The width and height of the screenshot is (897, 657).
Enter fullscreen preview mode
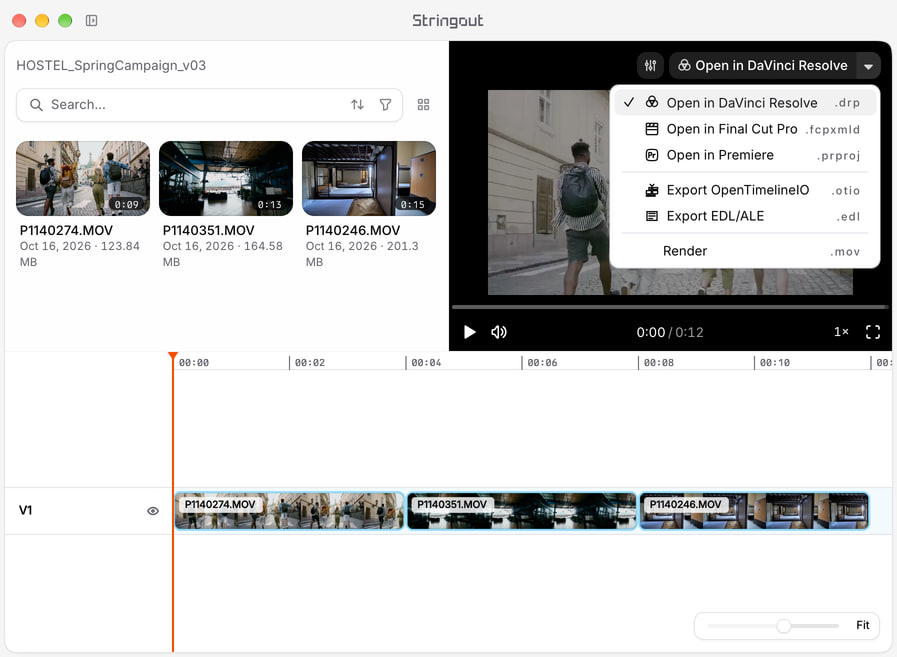[872, 332]
